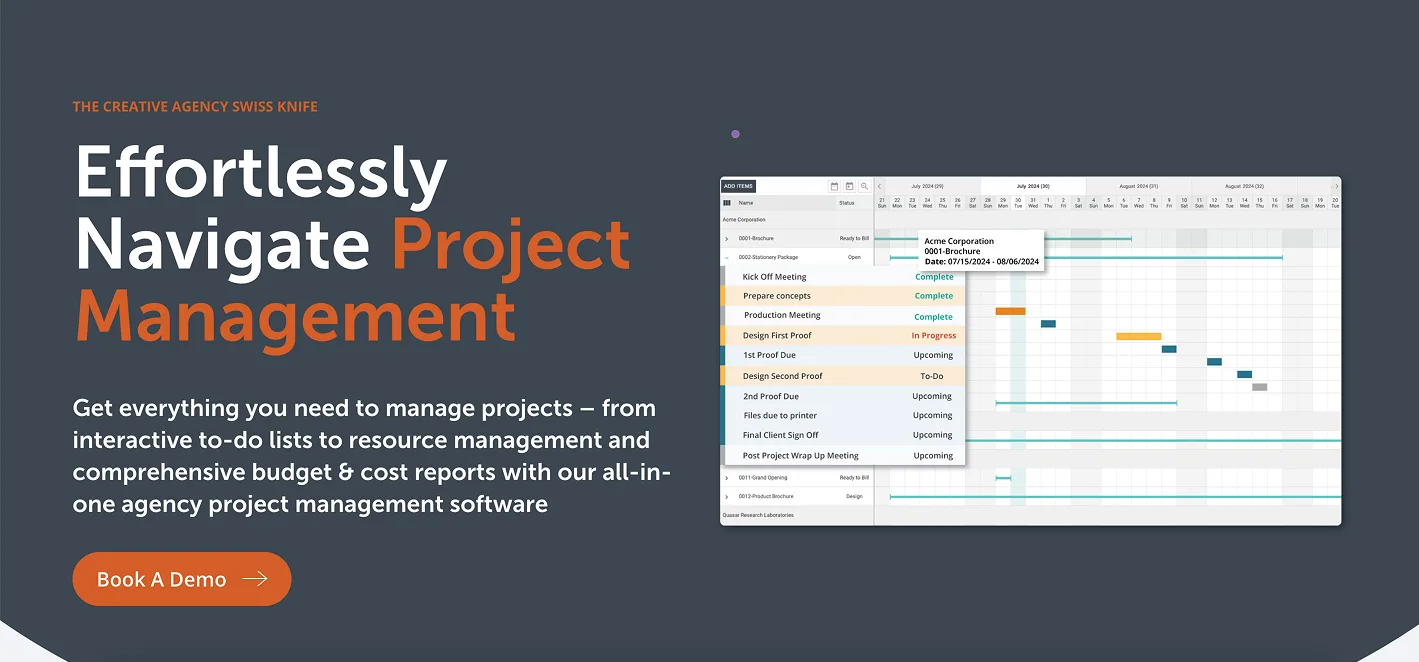Click the arrow icon on Book A Demo
The width and height of the screenshot is (1419, 662).
click(255, 579)
